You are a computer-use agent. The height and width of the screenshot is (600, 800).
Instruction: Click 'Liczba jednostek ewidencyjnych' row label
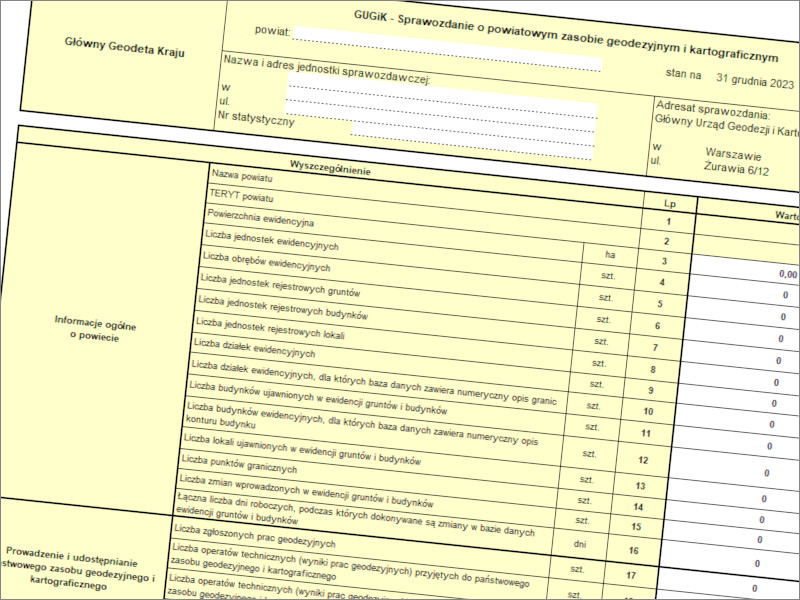point(271,240)
